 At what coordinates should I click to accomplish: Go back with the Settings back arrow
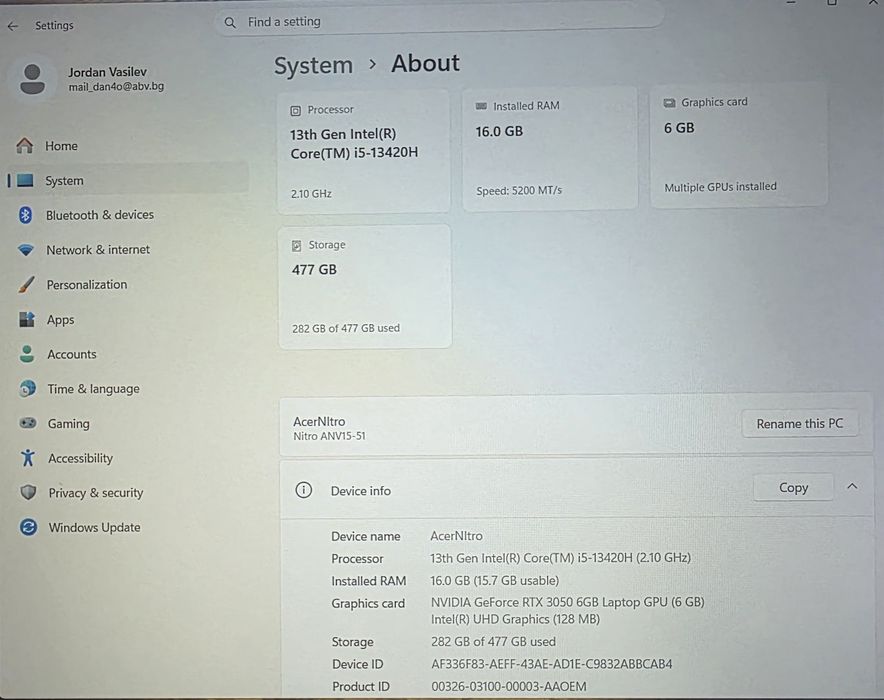(x=13, y=26)
